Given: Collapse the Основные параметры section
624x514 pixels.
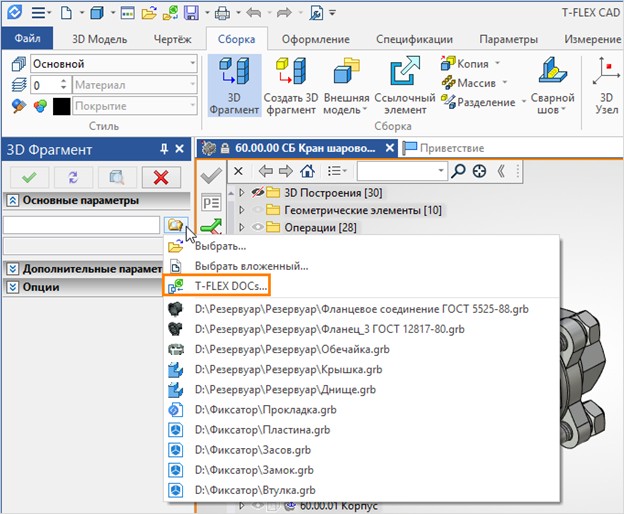Looking at the screenshot, I should click(12, 201).
